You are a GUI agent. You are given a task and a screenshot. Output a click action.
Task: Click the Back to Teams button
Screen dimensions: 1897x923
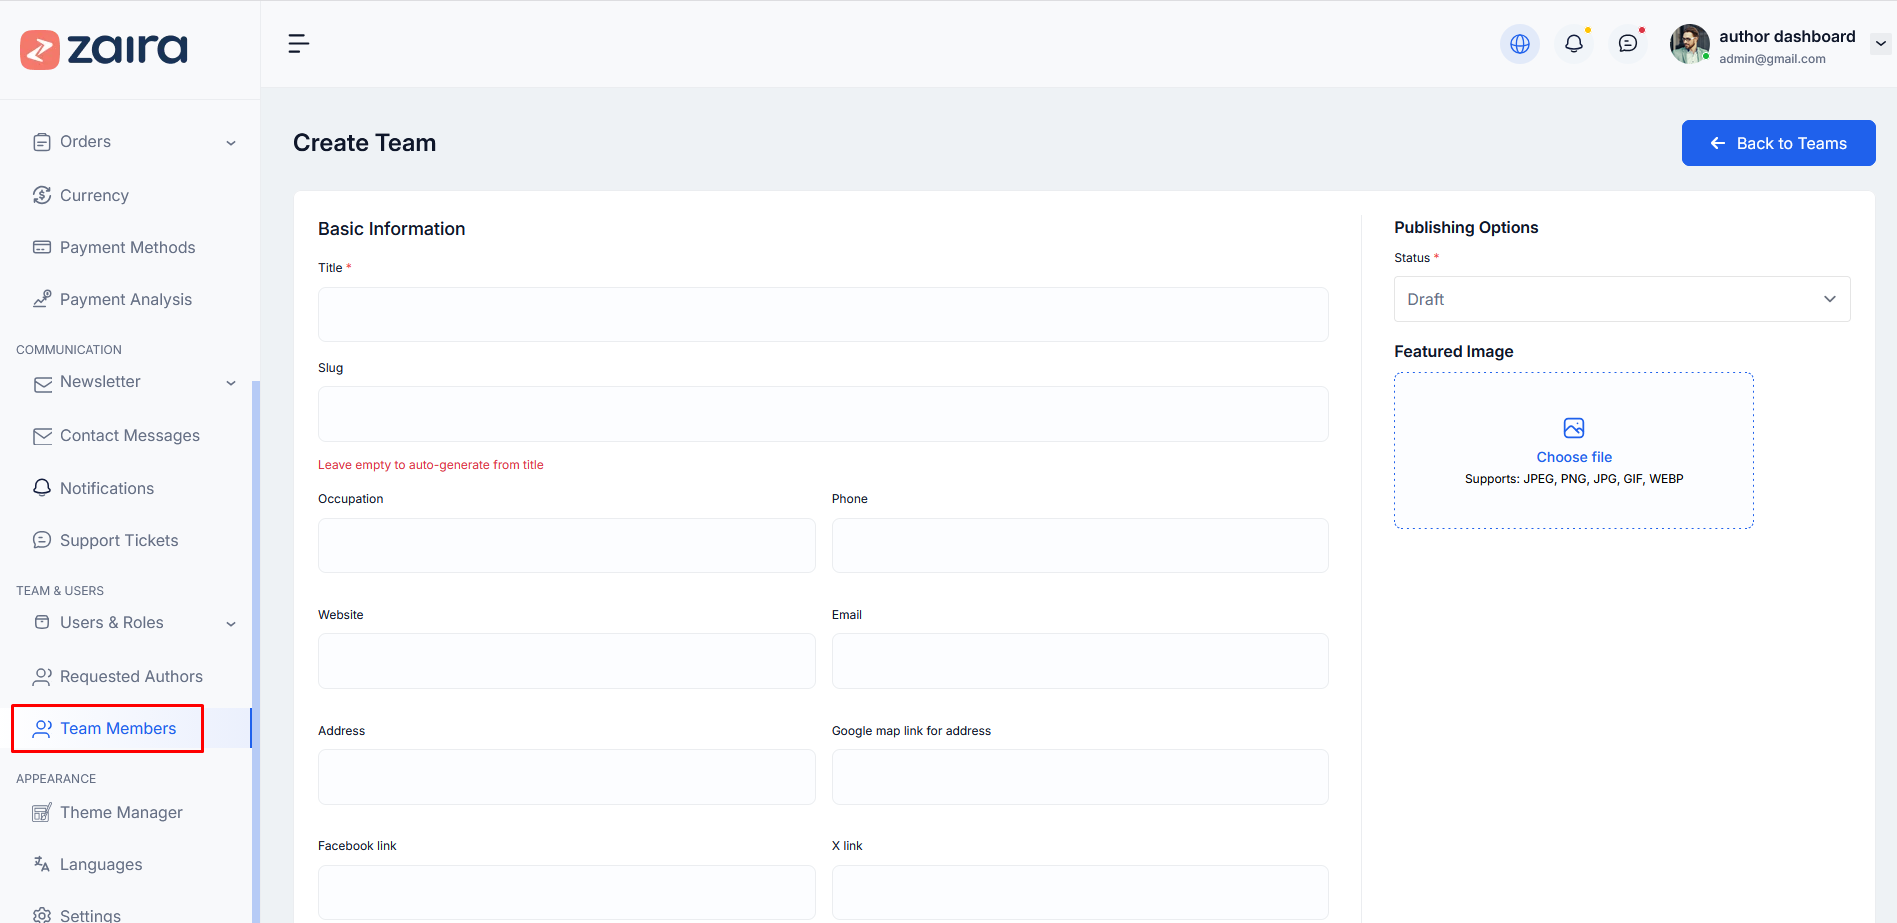pos(1777,143)
